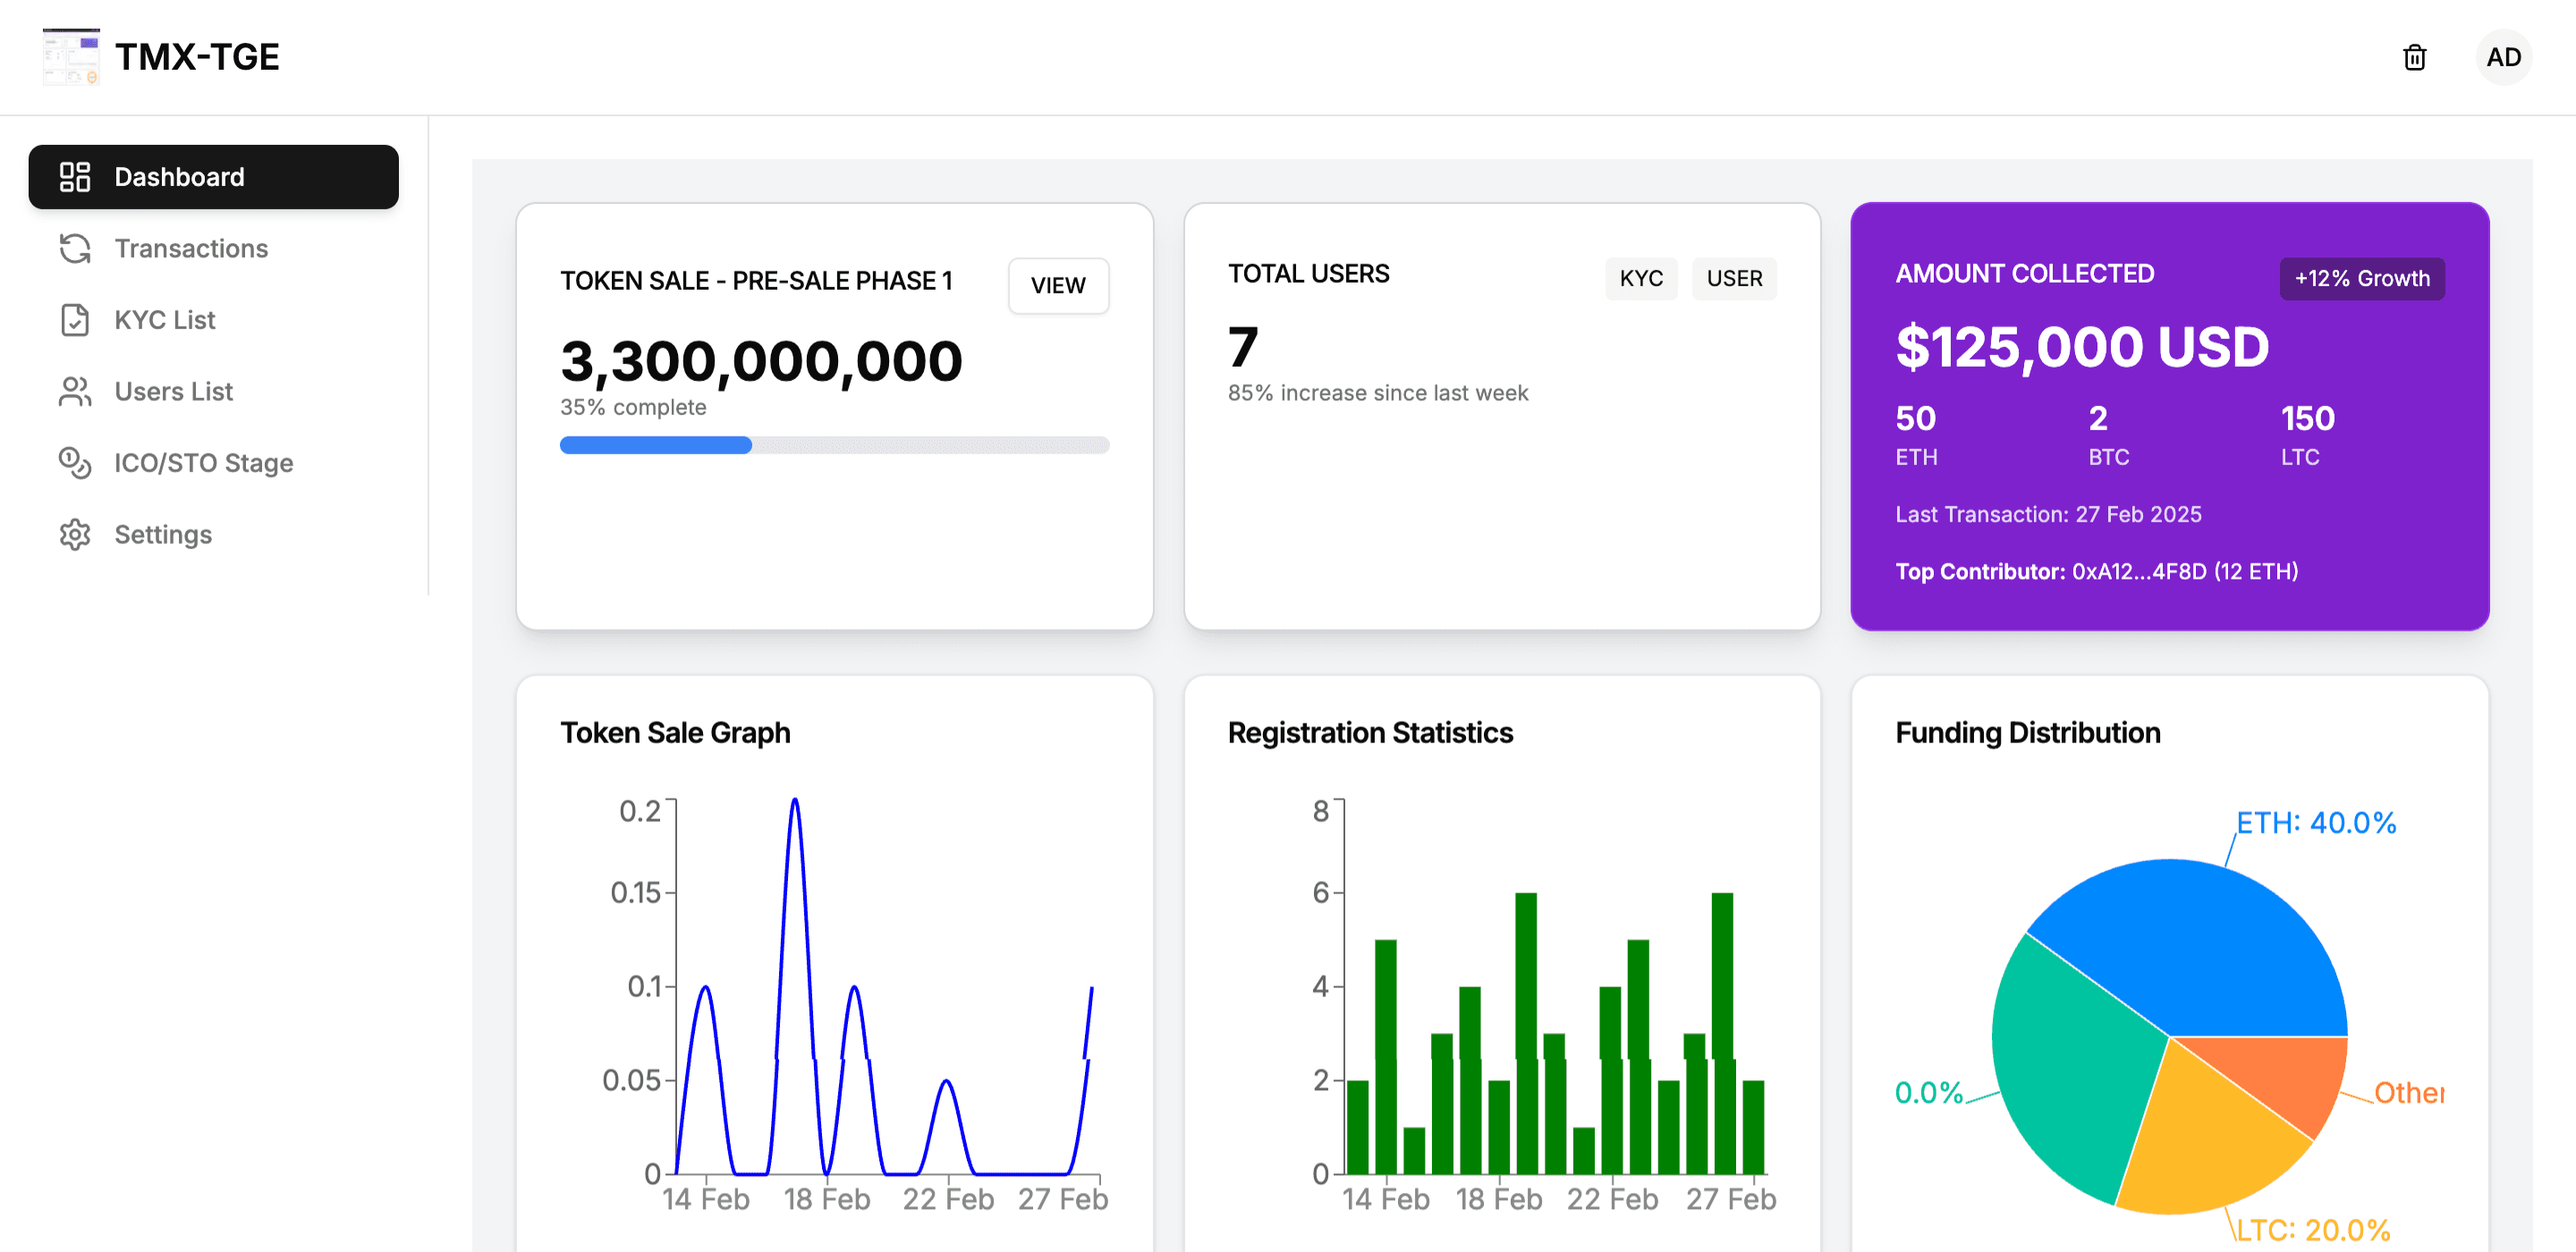Click the trash can icon in header
This screenshot has height=1252, width=2576.
2414,57
